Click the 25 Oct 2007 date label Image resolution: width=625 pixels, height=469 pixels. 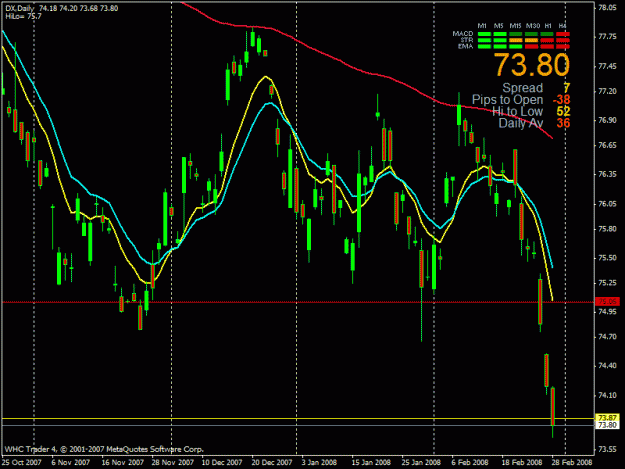22,462
